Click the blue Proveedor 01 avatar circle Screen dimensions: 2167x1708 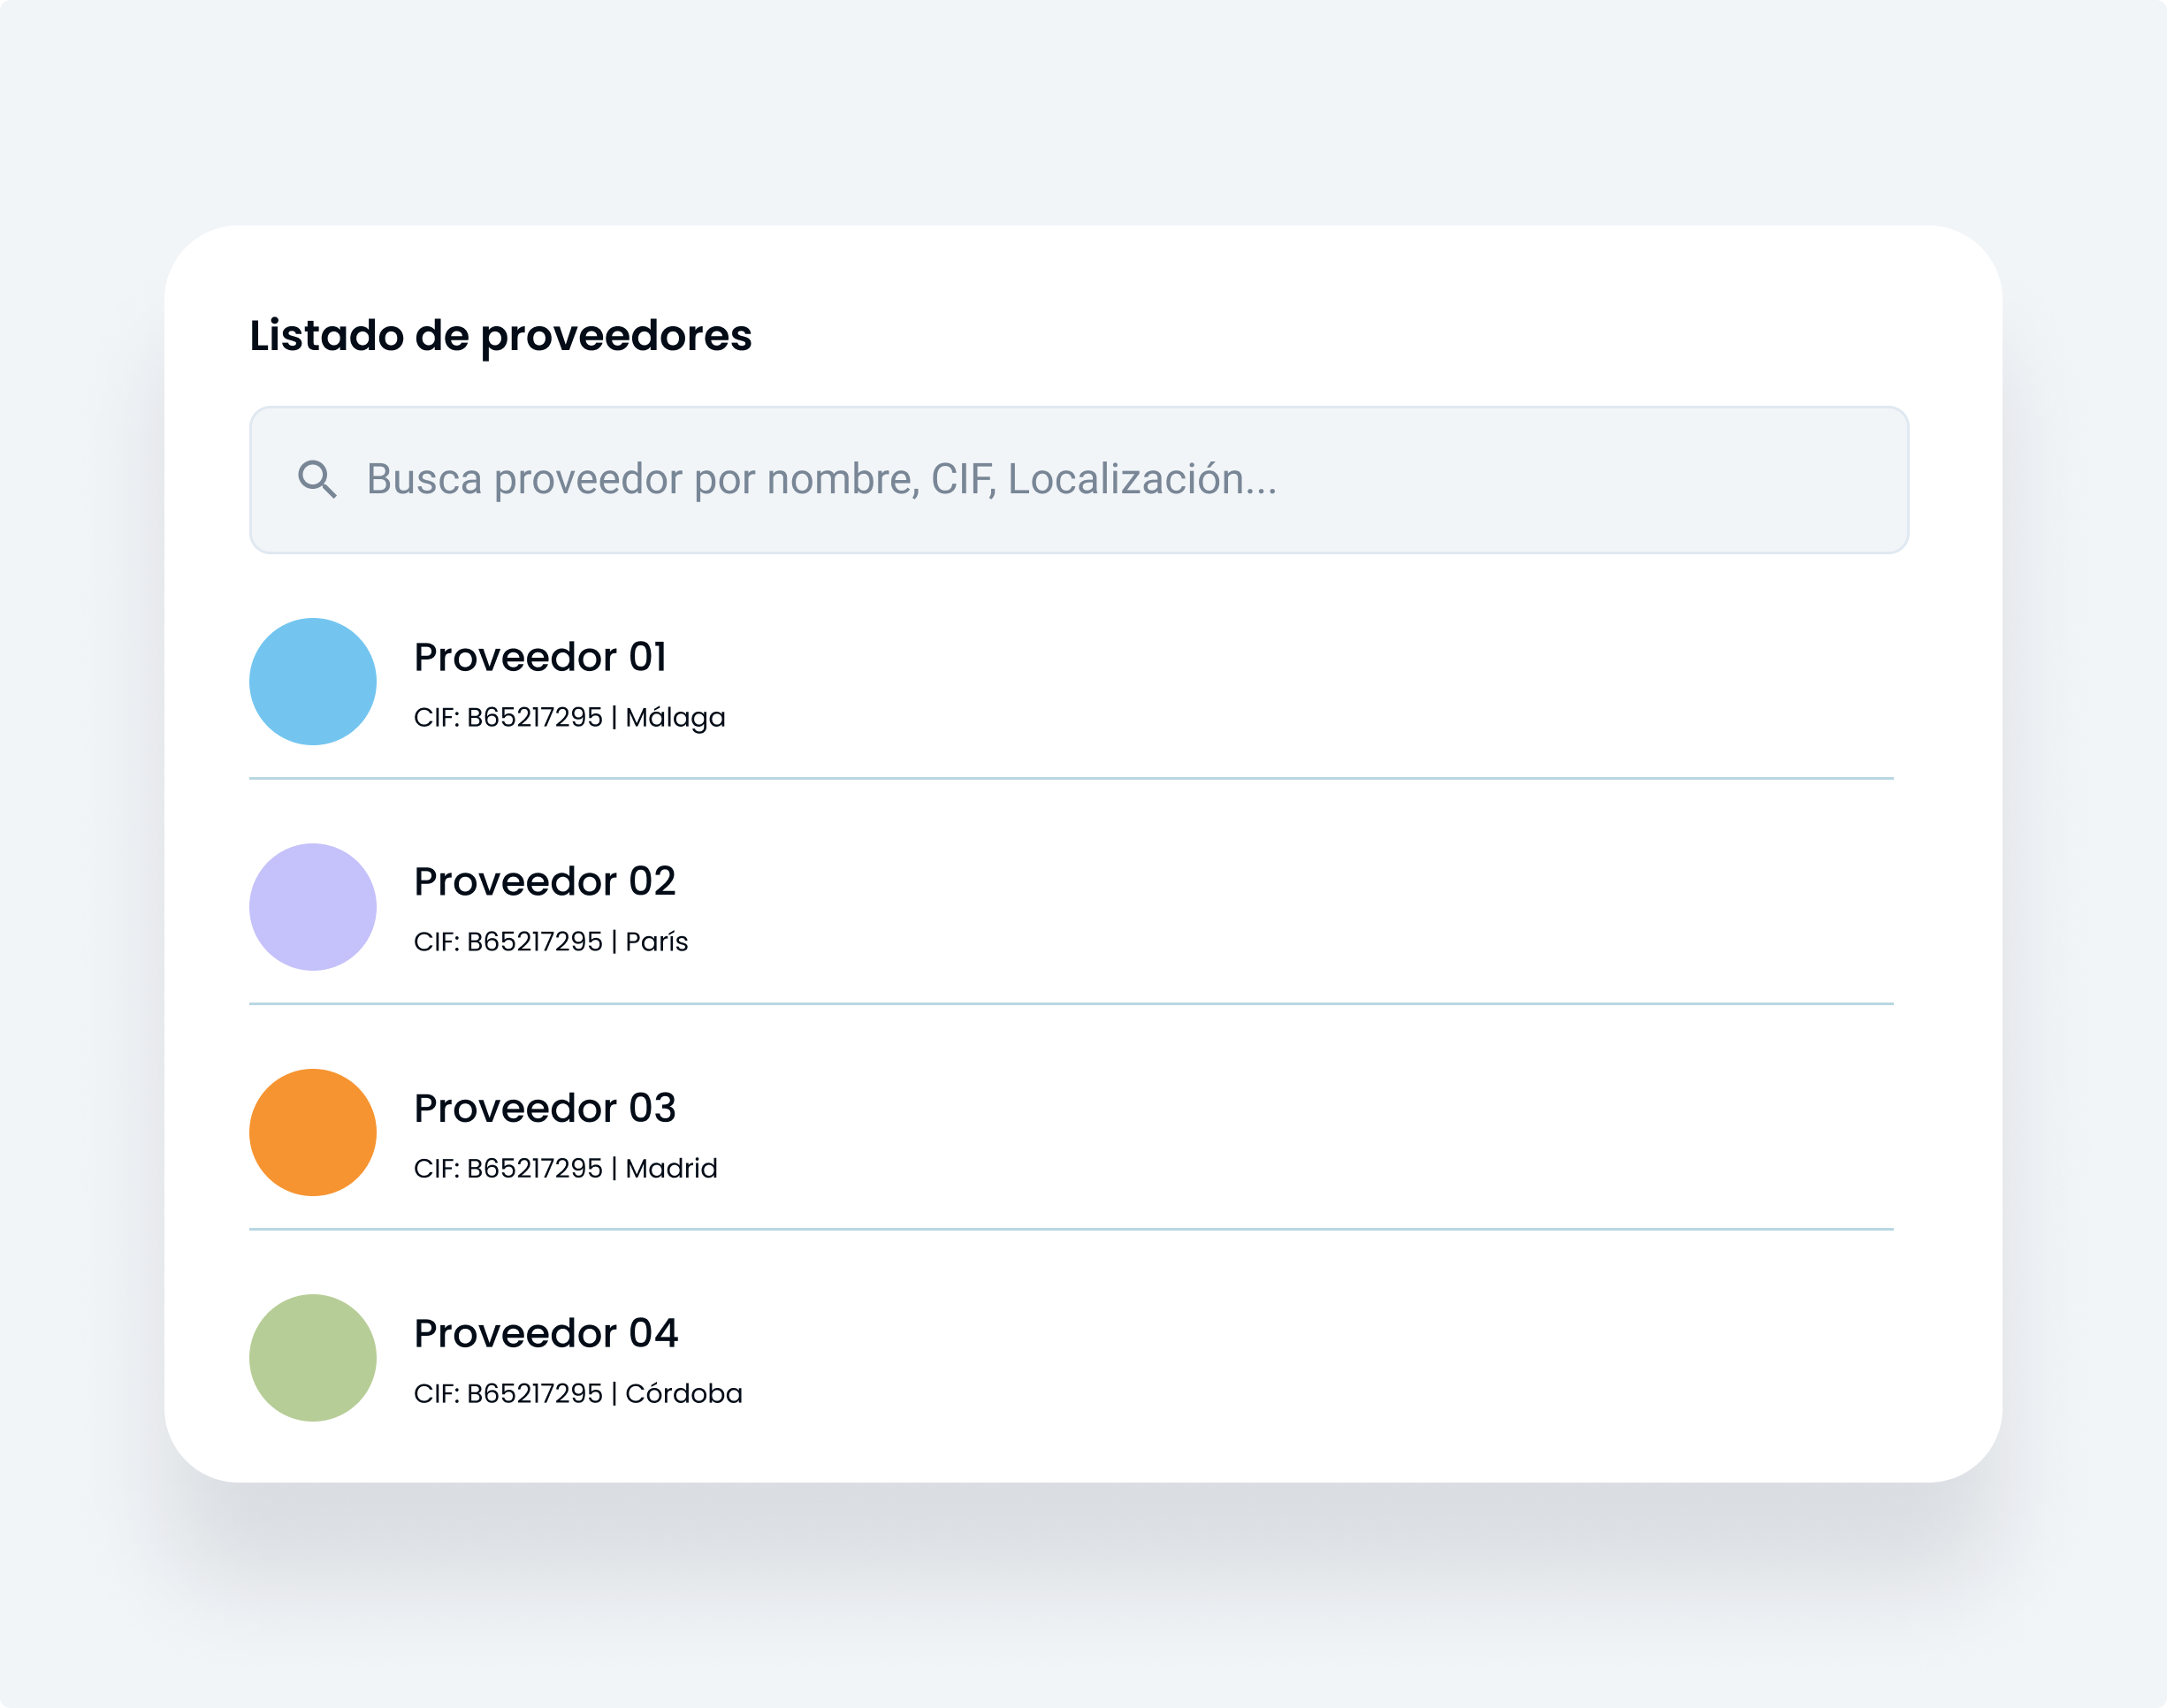coord(313,682)
